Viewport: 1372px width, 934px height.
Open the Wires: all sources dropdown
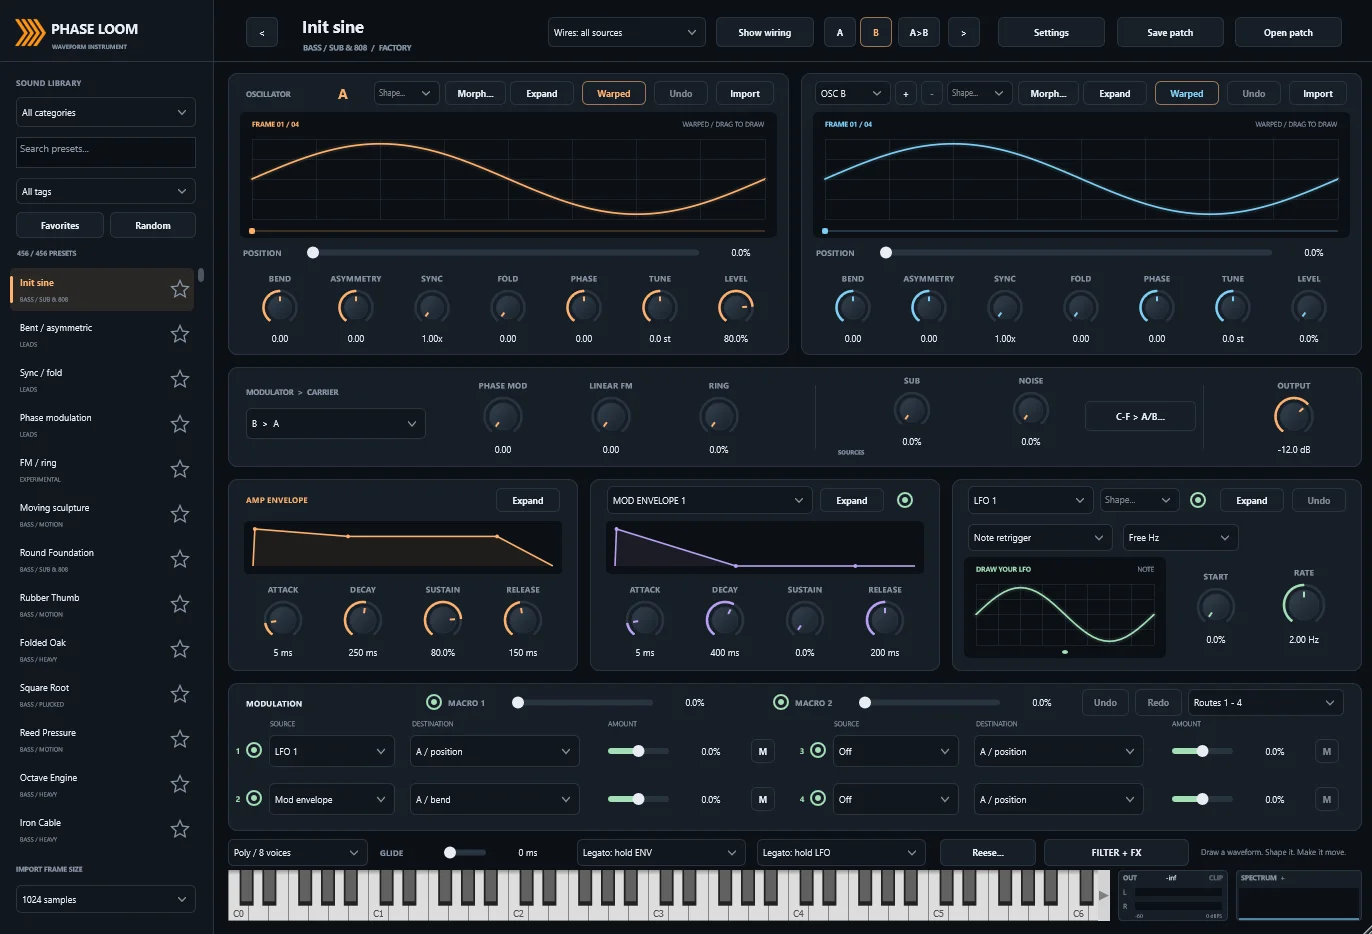tap(627, 33)
